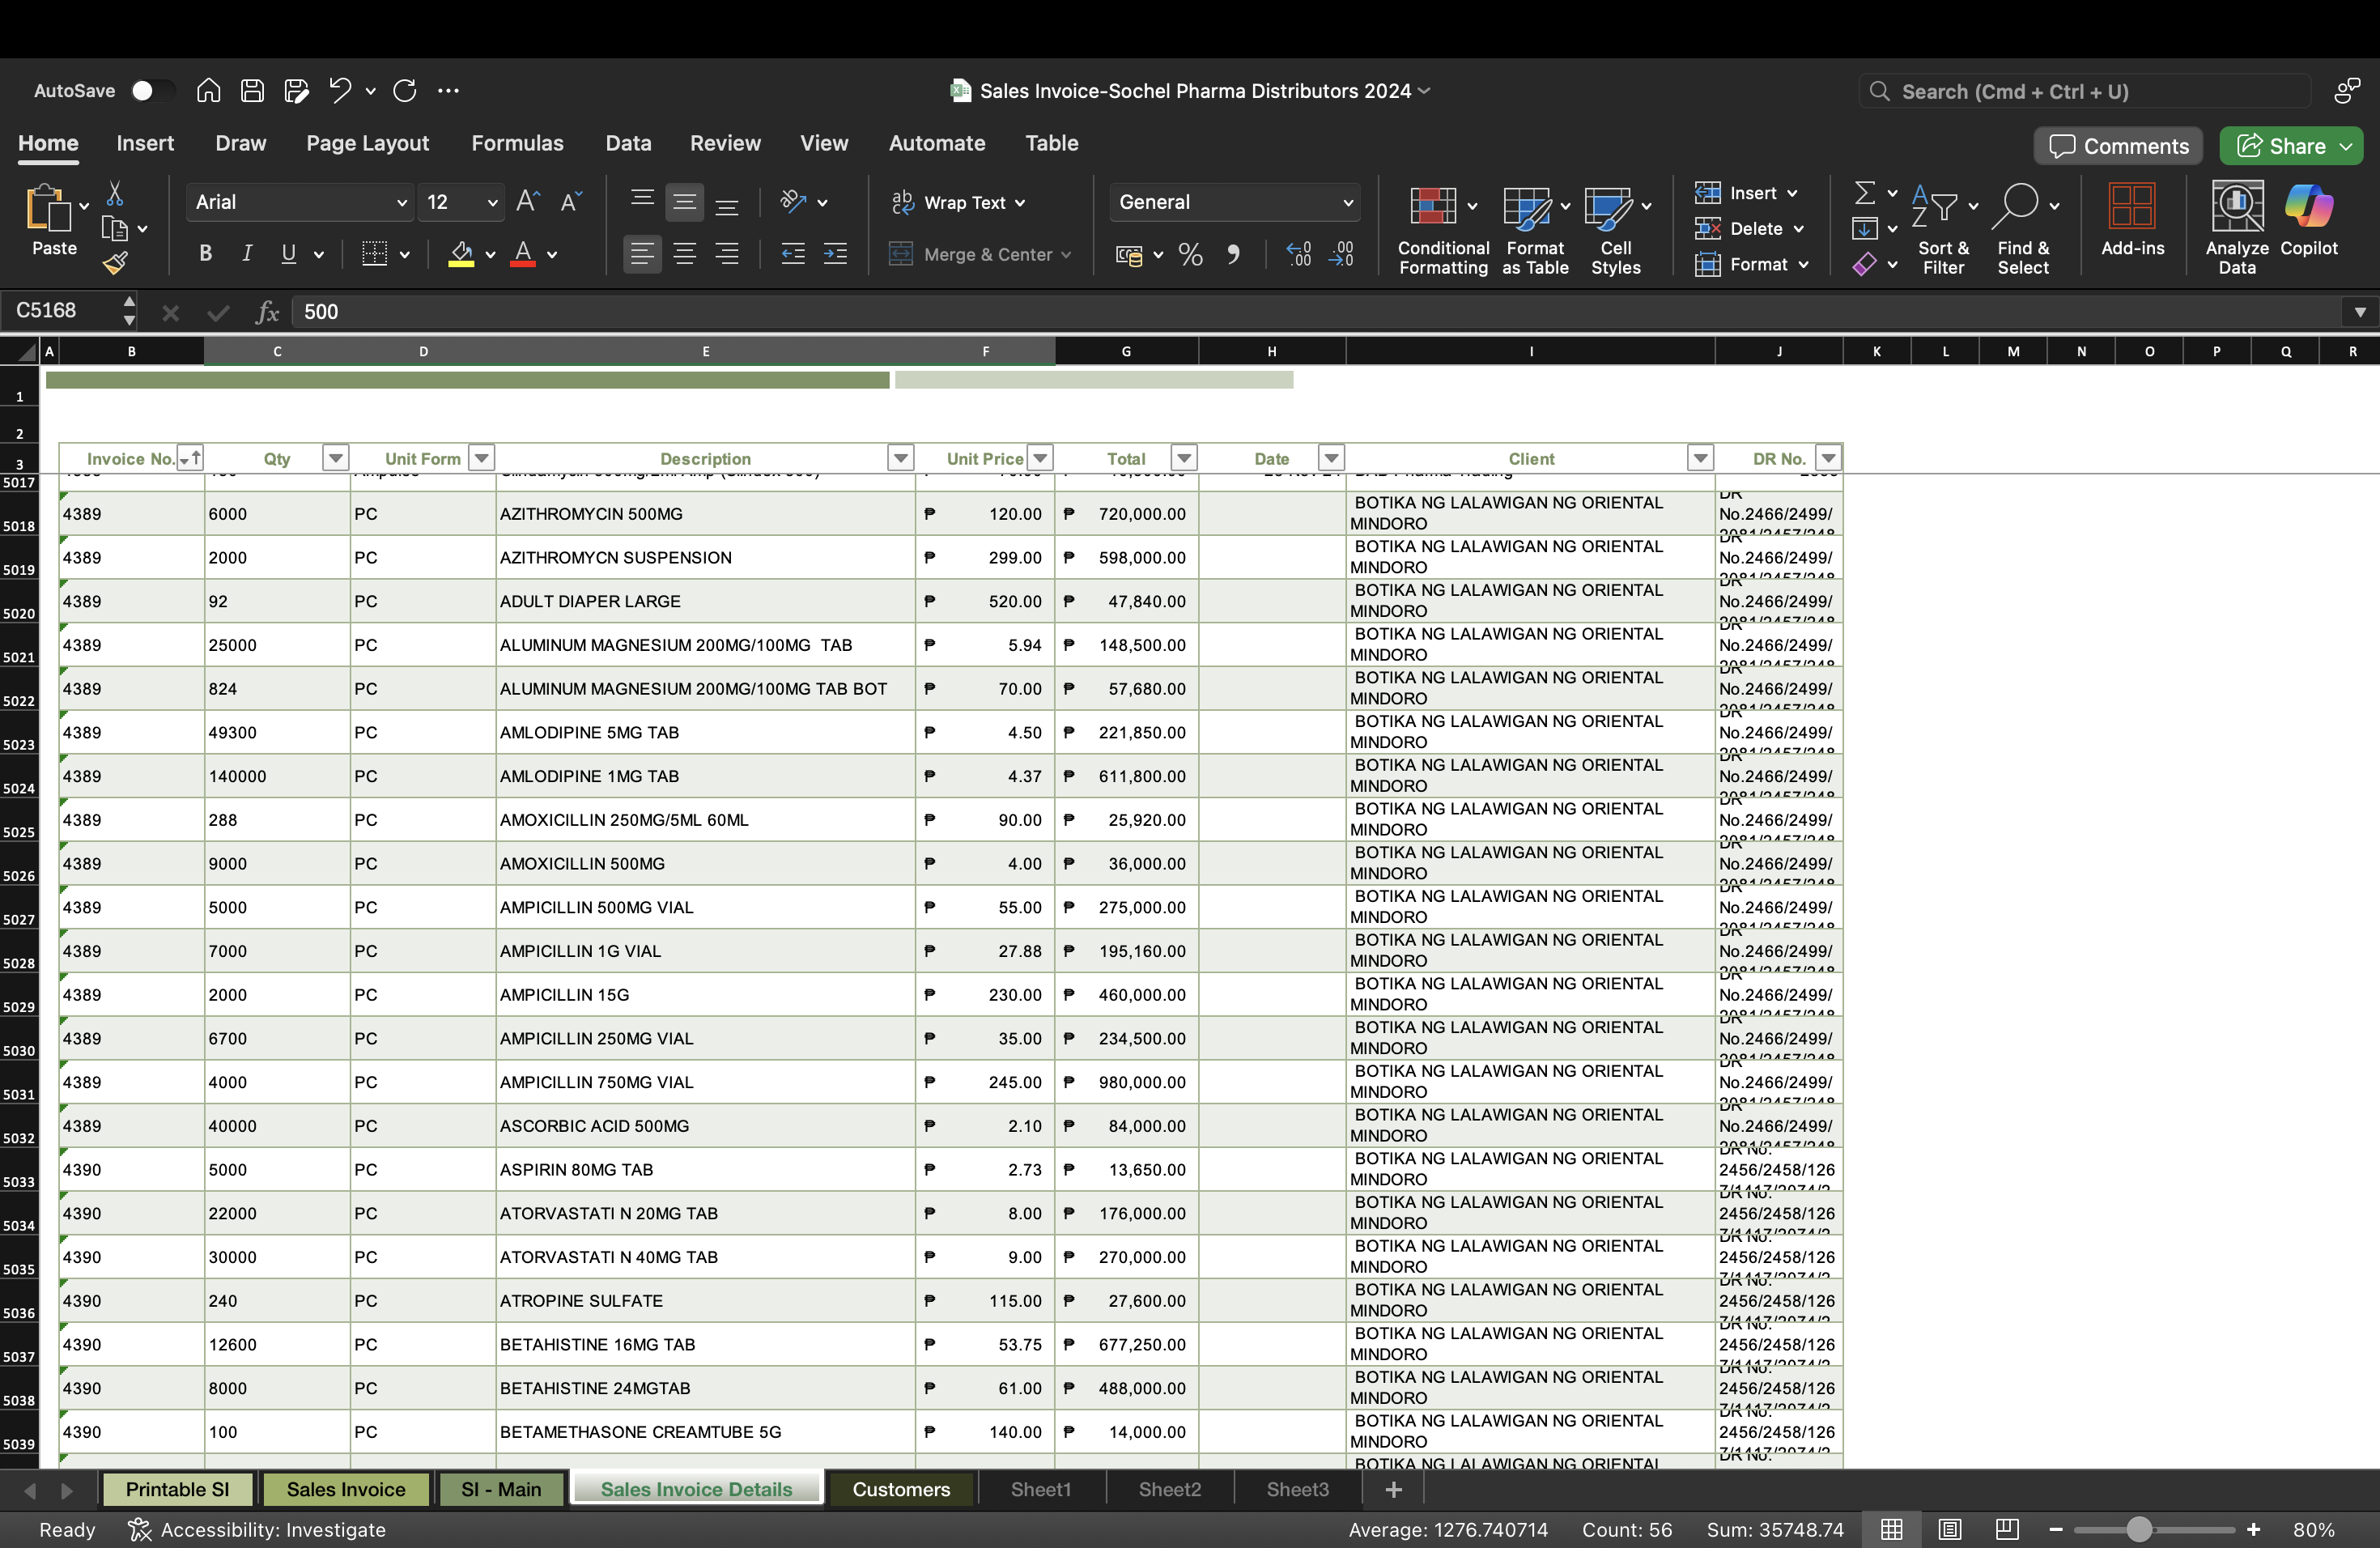
Task: Click the Orientation text rotation icon
Action: [794, 202]
